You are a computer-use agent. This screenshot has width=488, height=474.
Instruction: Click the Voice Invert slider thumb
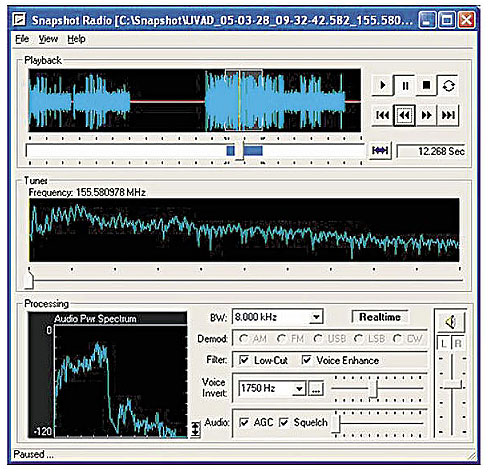373,389
